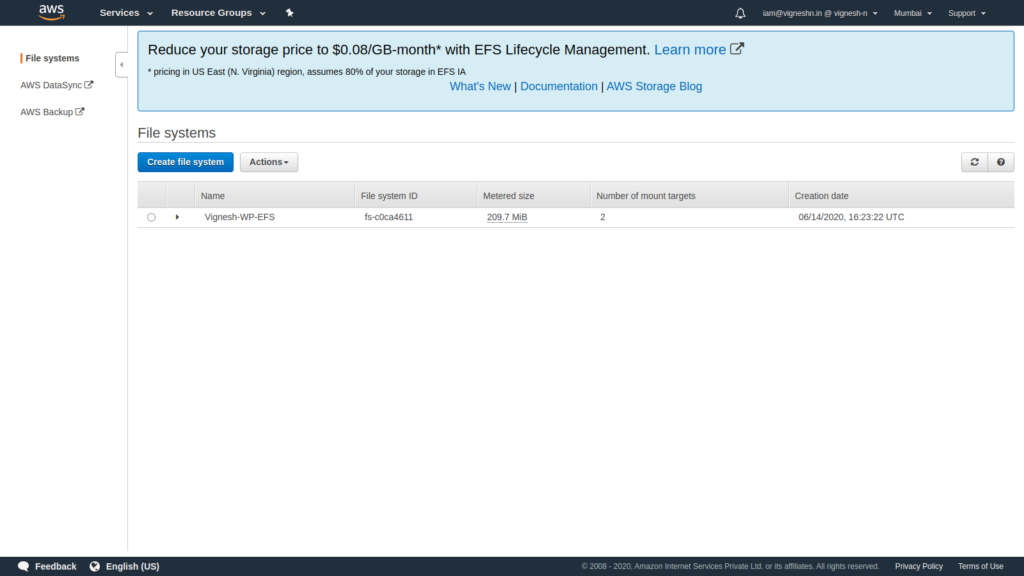This screenshot has width=1024, height=576.
Task: Open the account iam@vigneshn.in menu
Action: (x=820, y=13)
